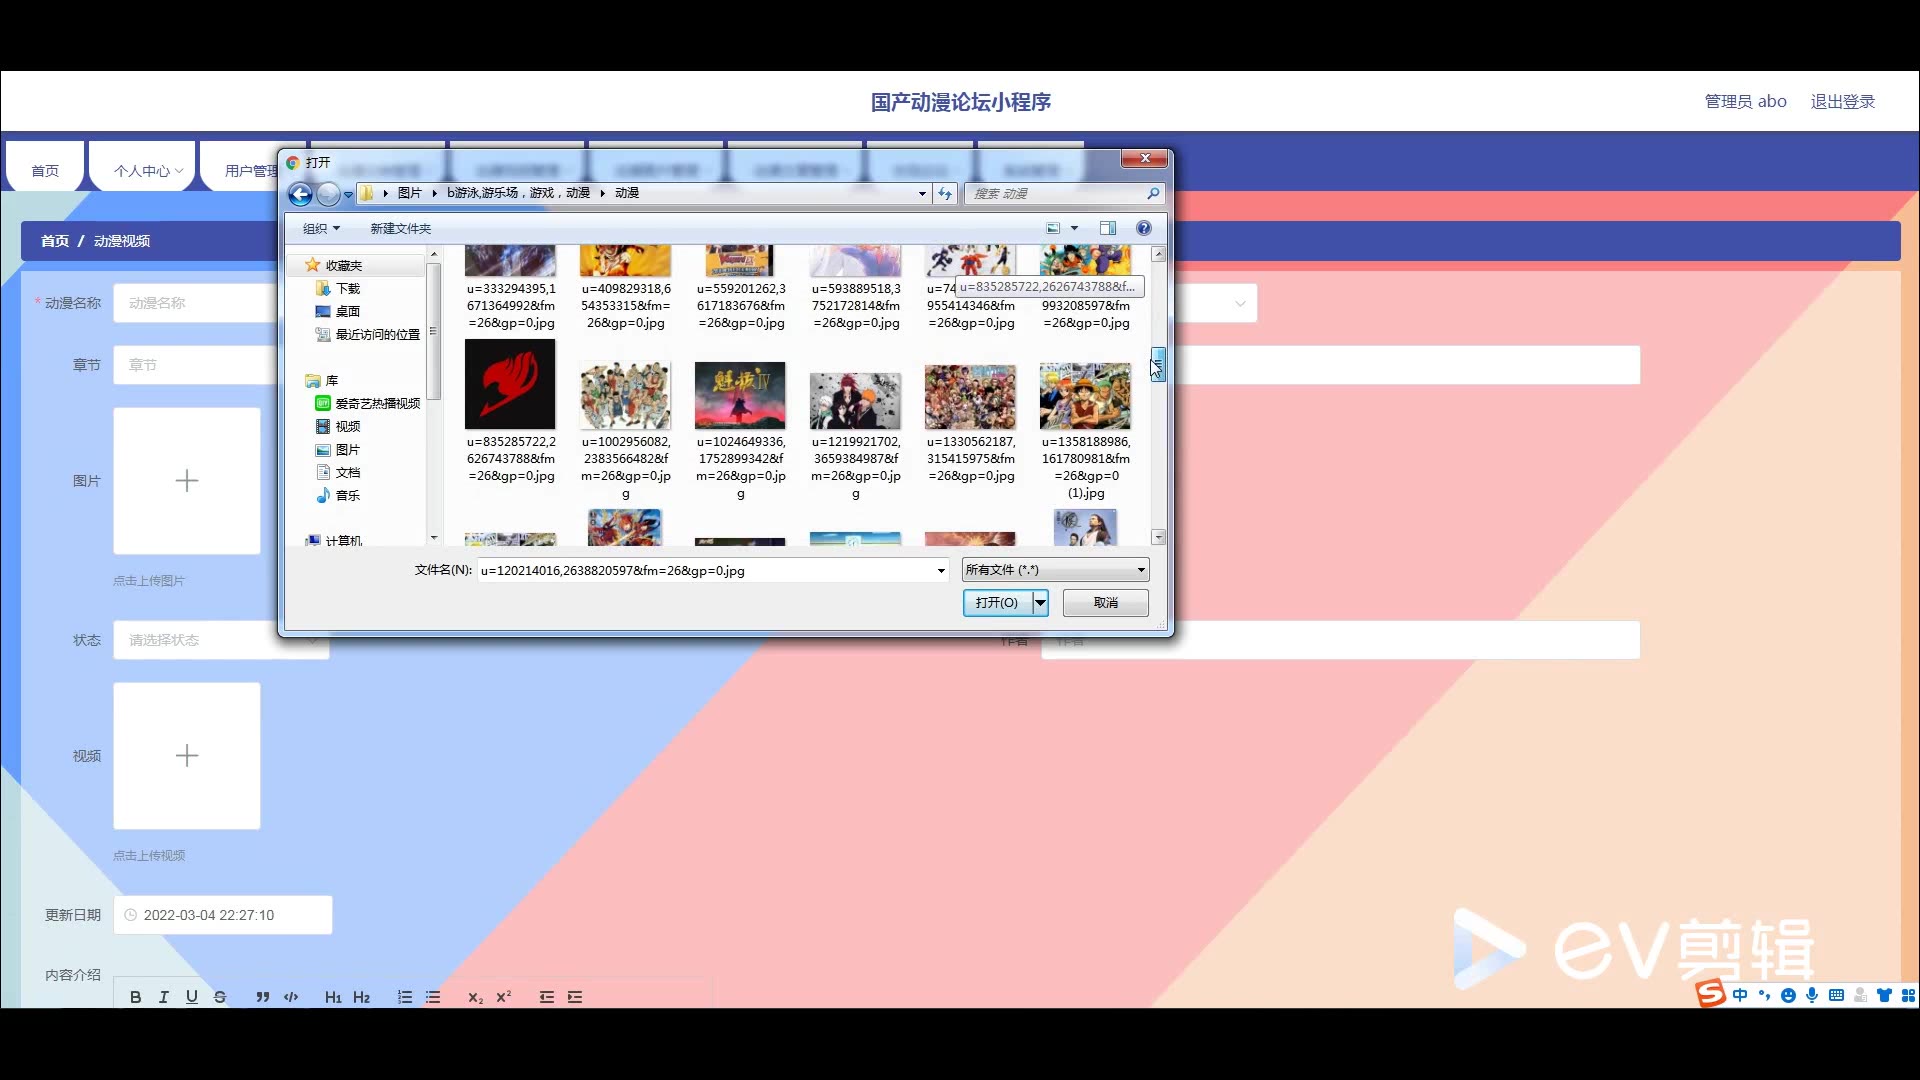Decrease indent in editor
The width and height of the screenshot is (1920, 1080).
tap(546, 997)
